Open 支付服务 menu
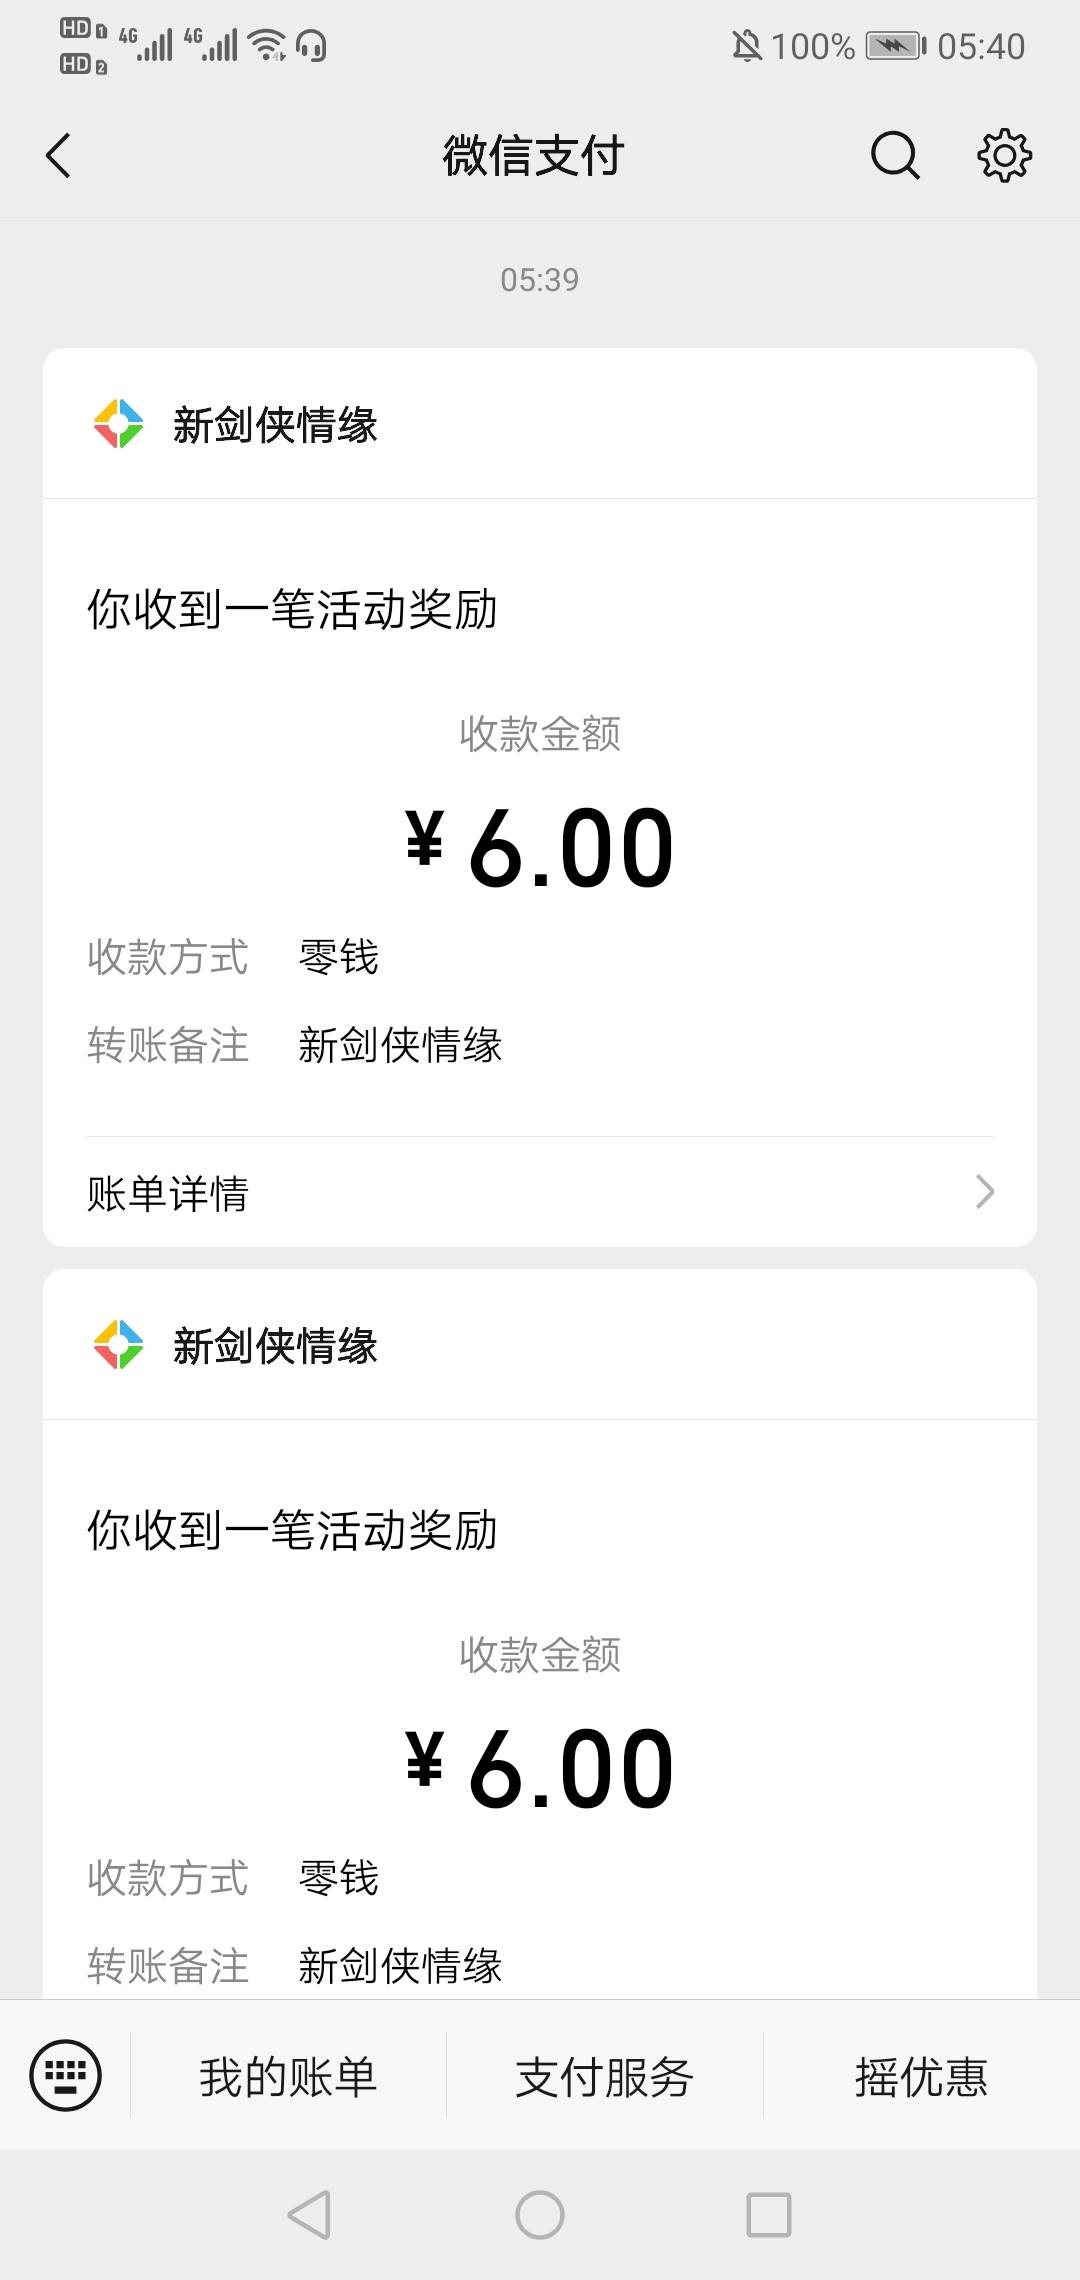 click(604, 2077)
